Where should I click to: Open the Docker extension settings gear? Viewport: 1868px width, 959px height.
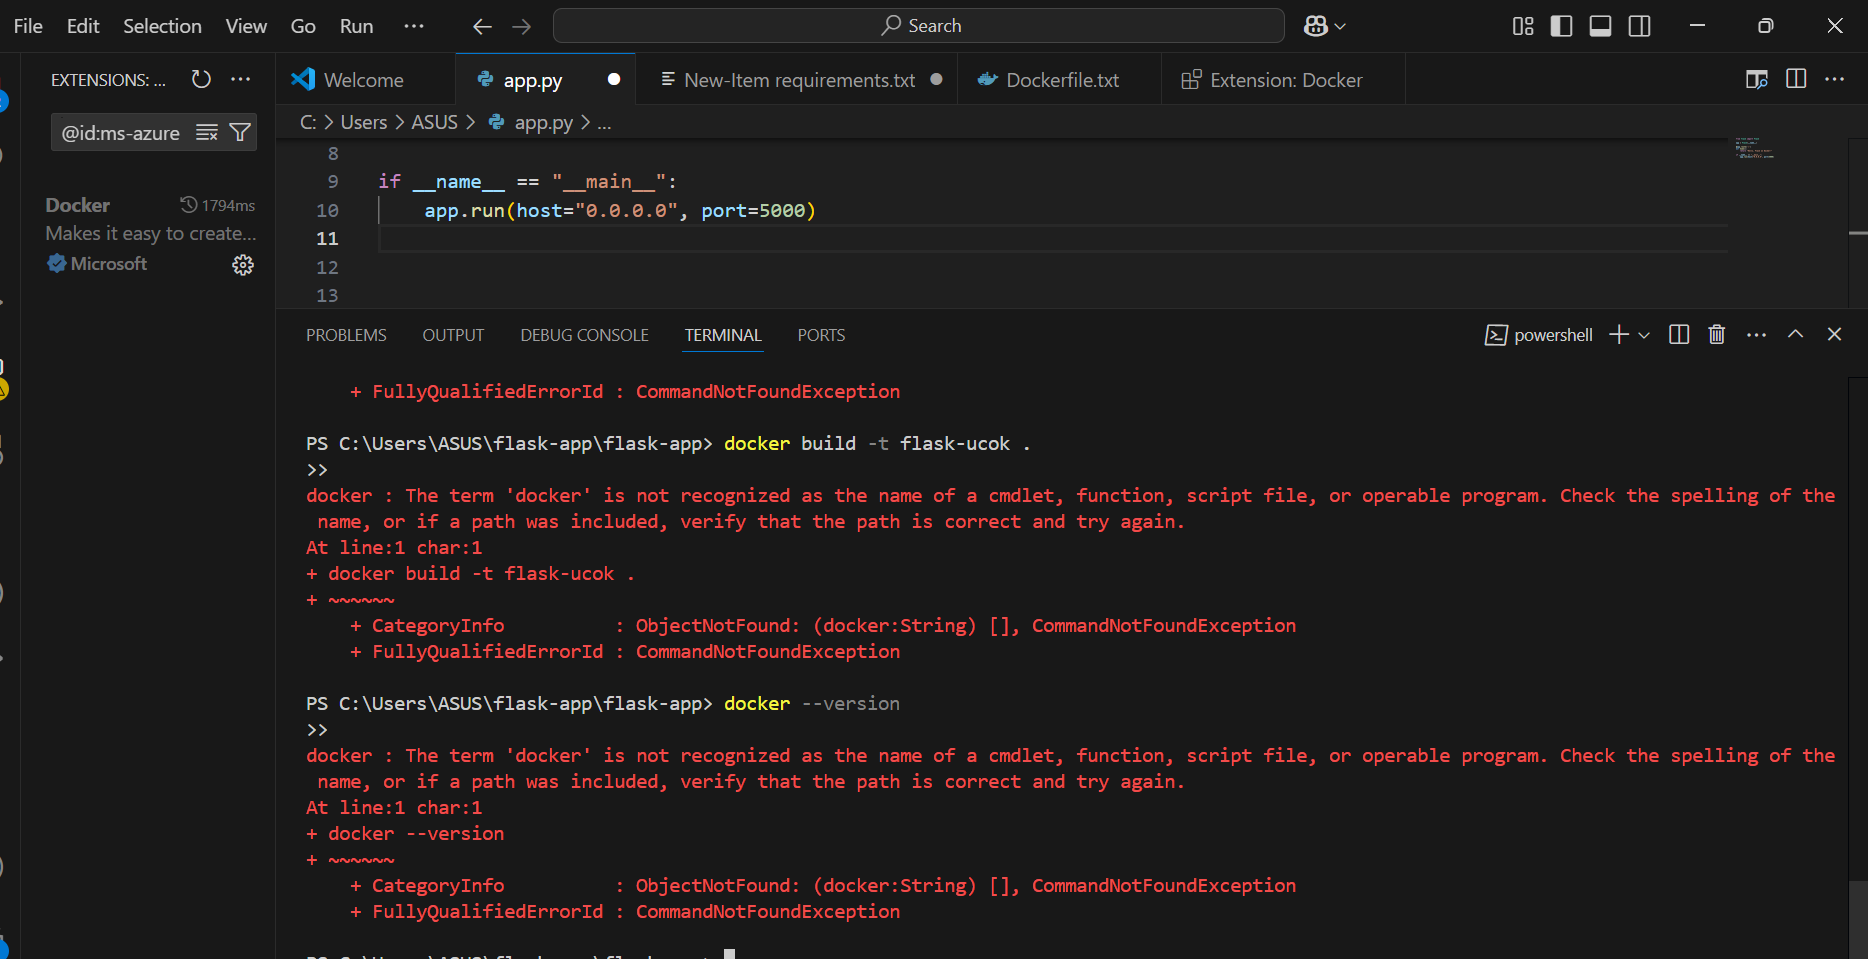pos(243,264)
